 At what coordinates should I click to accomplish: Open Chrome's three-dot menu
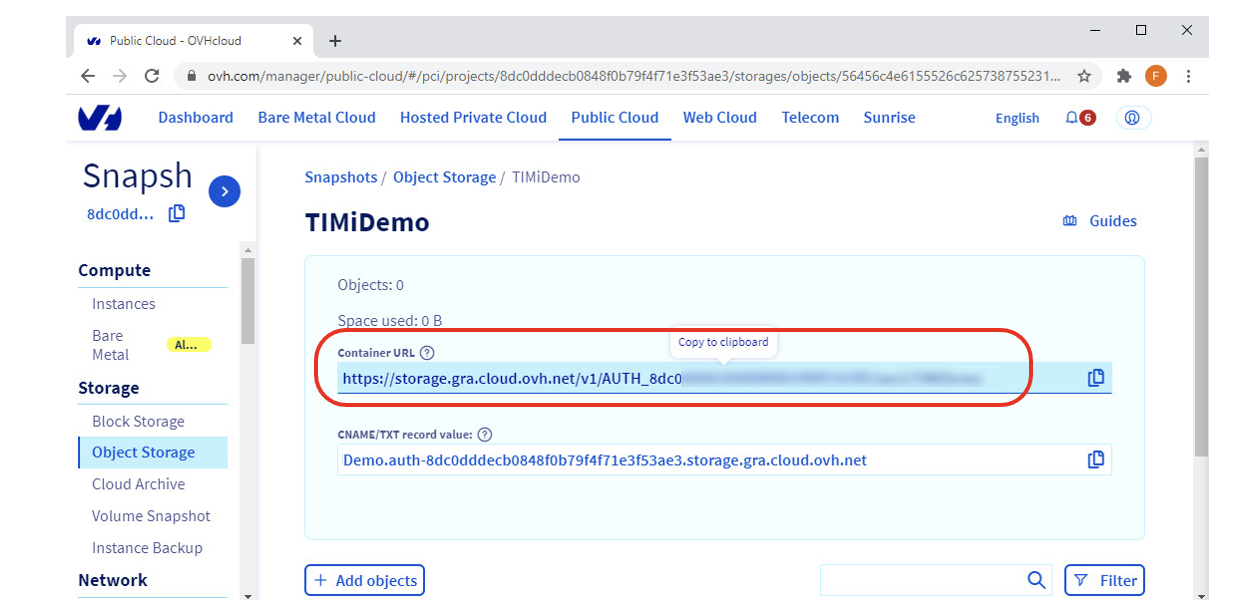coord(1188,76)
